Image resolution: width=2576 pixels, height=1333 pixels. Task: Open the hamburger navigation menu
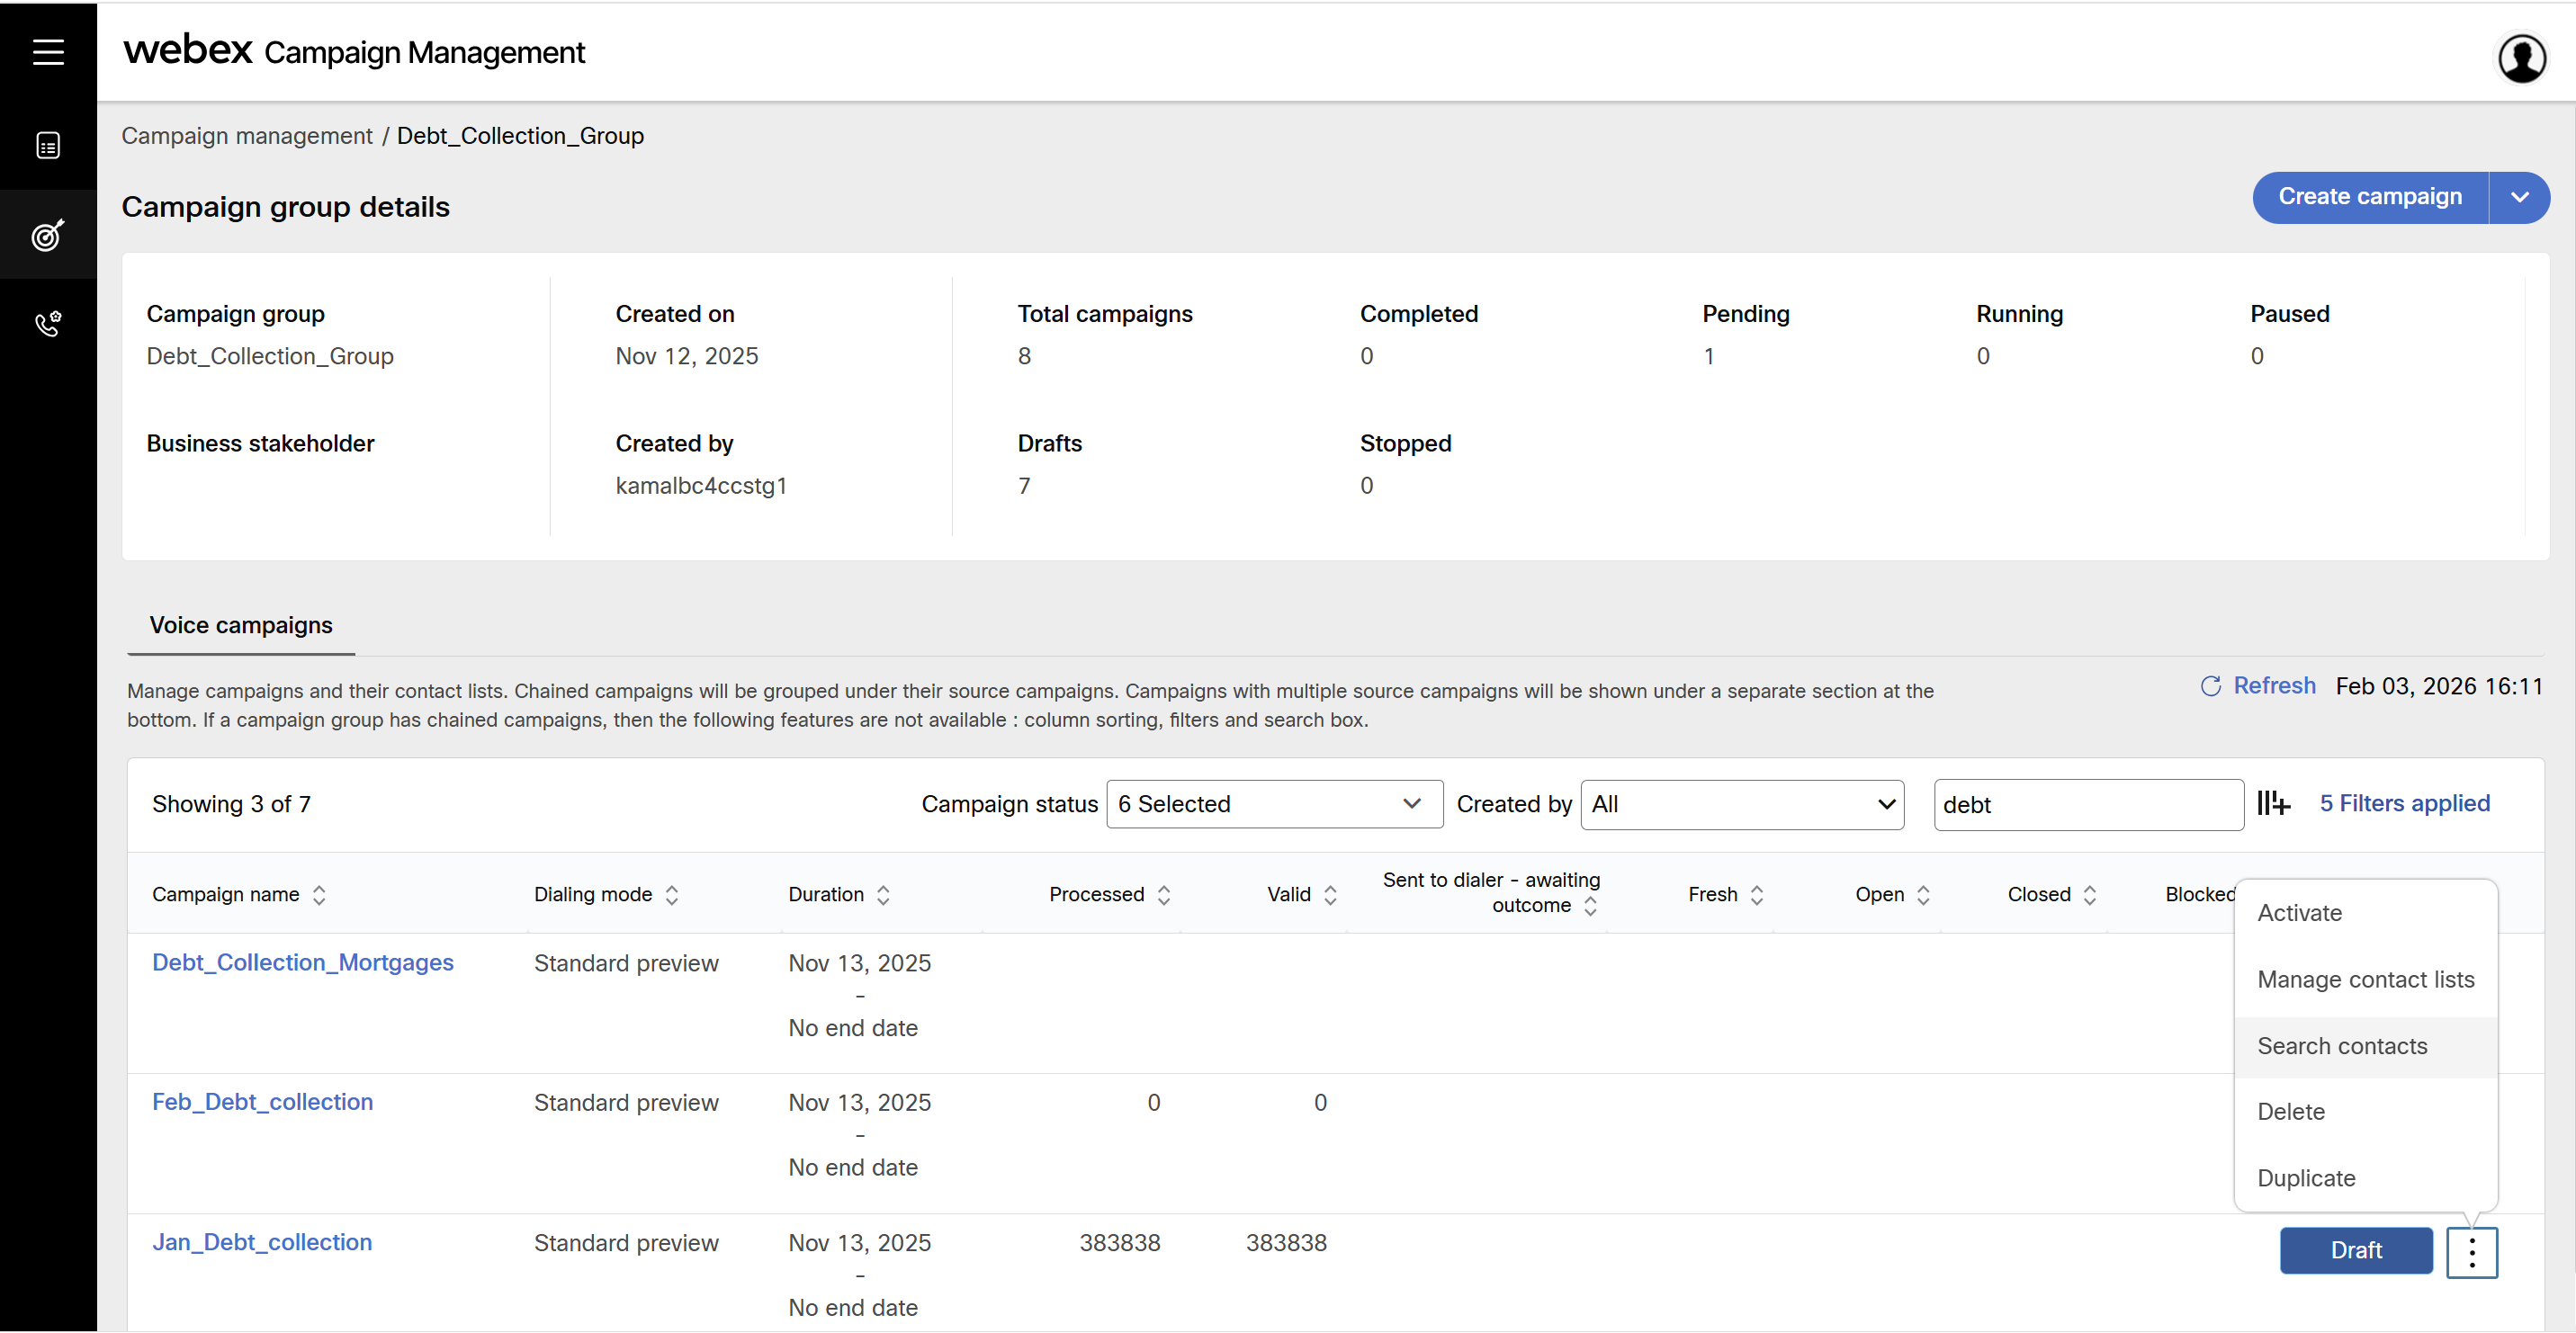pos(48,52)
